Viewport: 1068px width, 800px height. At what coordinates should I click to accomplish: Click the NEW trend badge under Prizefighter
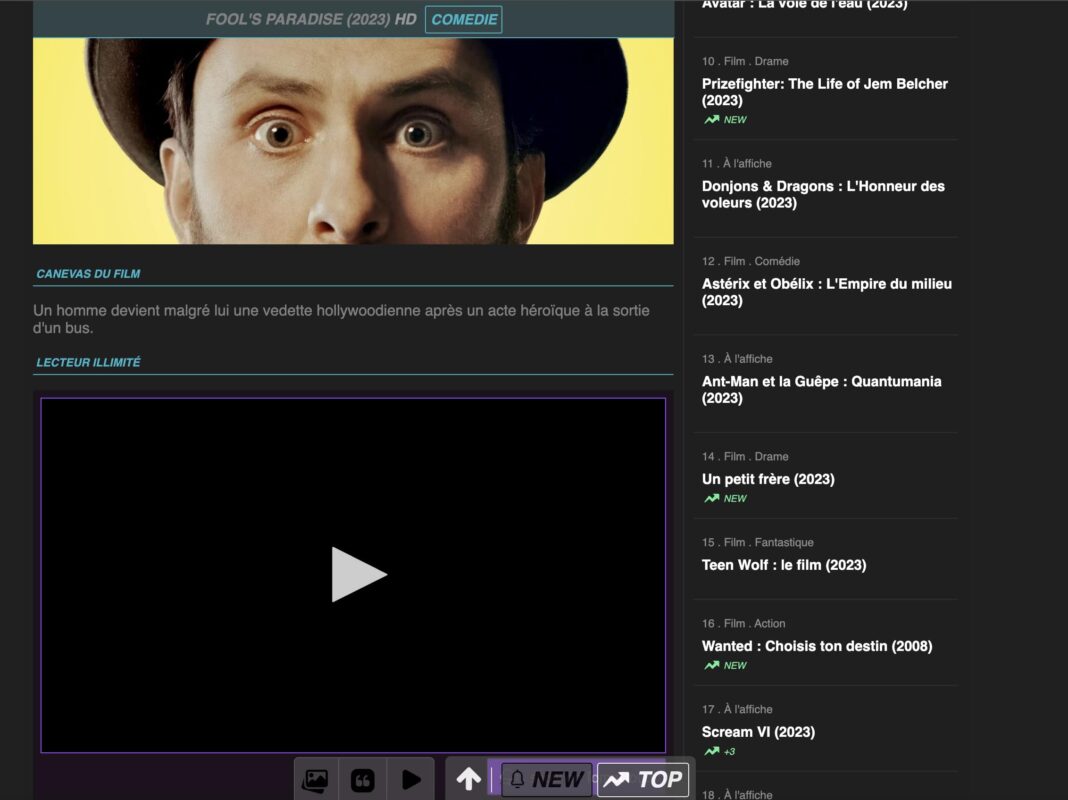coord(725,119)
